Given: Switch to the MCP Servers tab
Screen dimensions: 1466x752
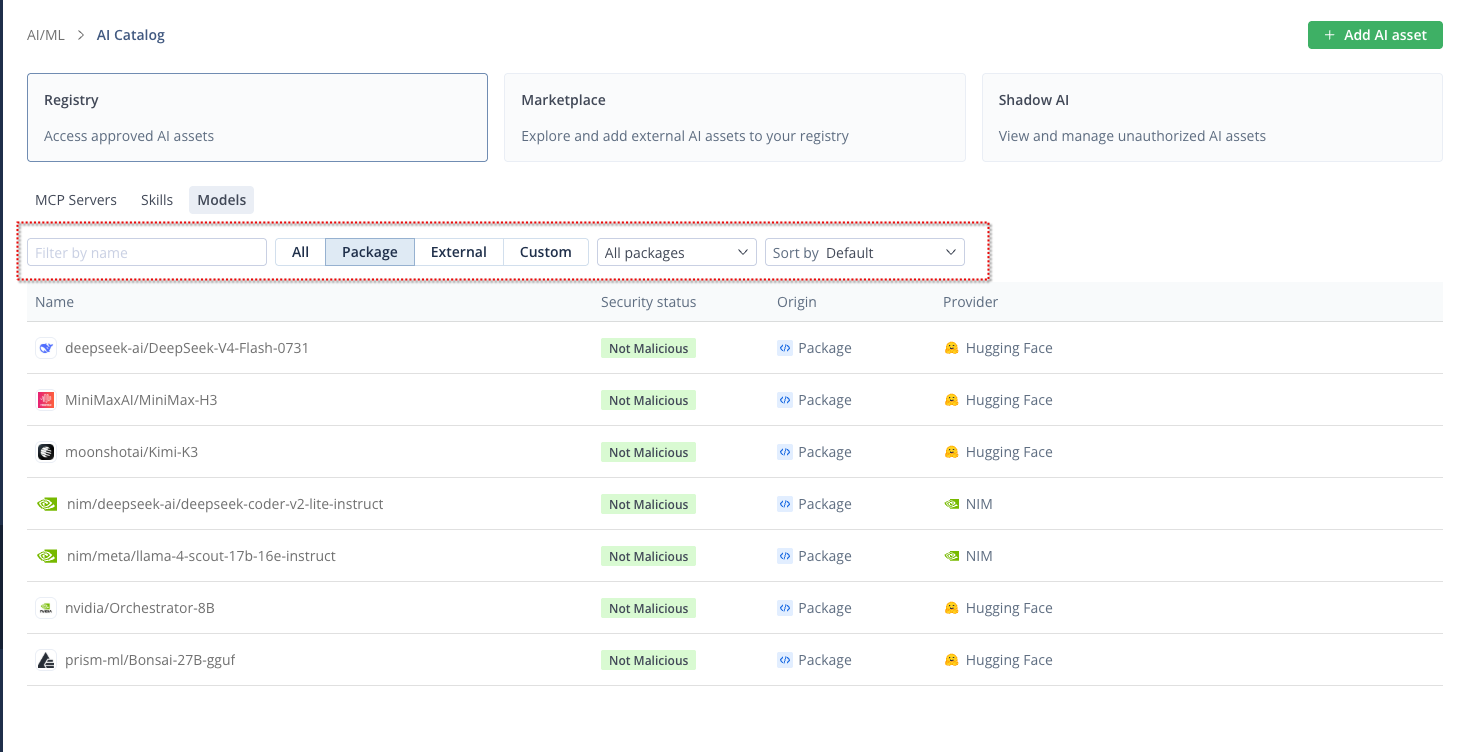Looking at the screenshot, I should coord(76,200).
